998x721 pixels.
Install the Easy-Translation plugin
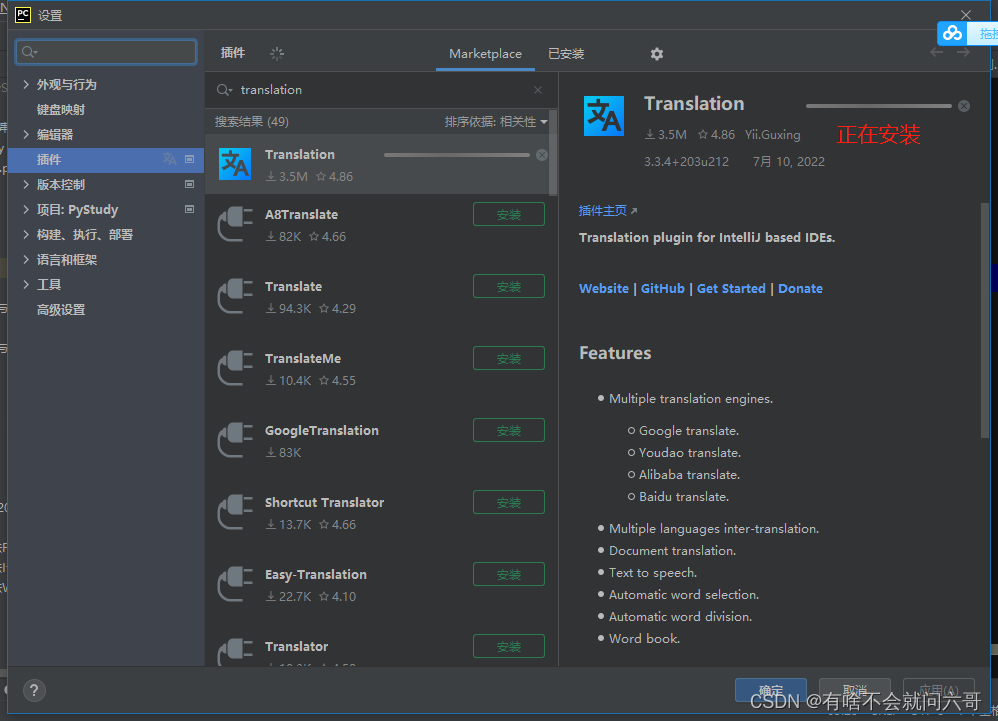pyautogui.click(x=509, y=574)
